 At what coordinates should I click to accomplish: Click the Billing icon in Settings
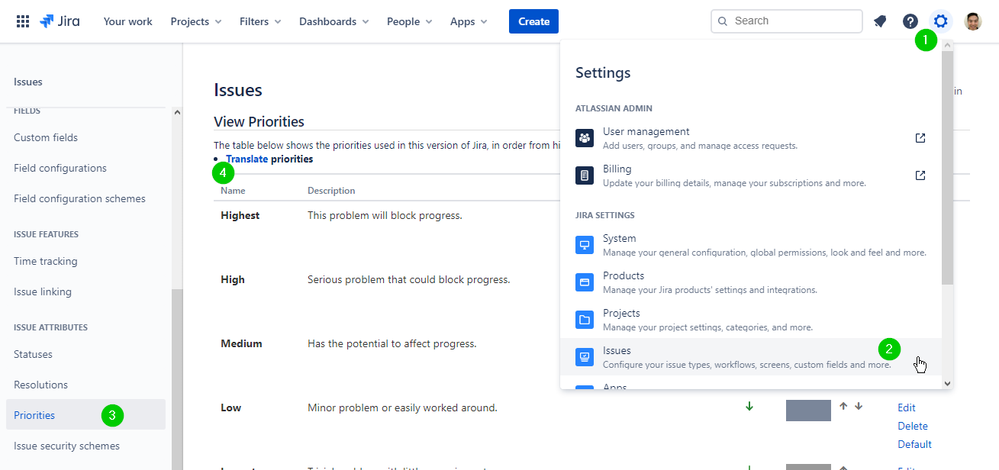click(584, 175)
